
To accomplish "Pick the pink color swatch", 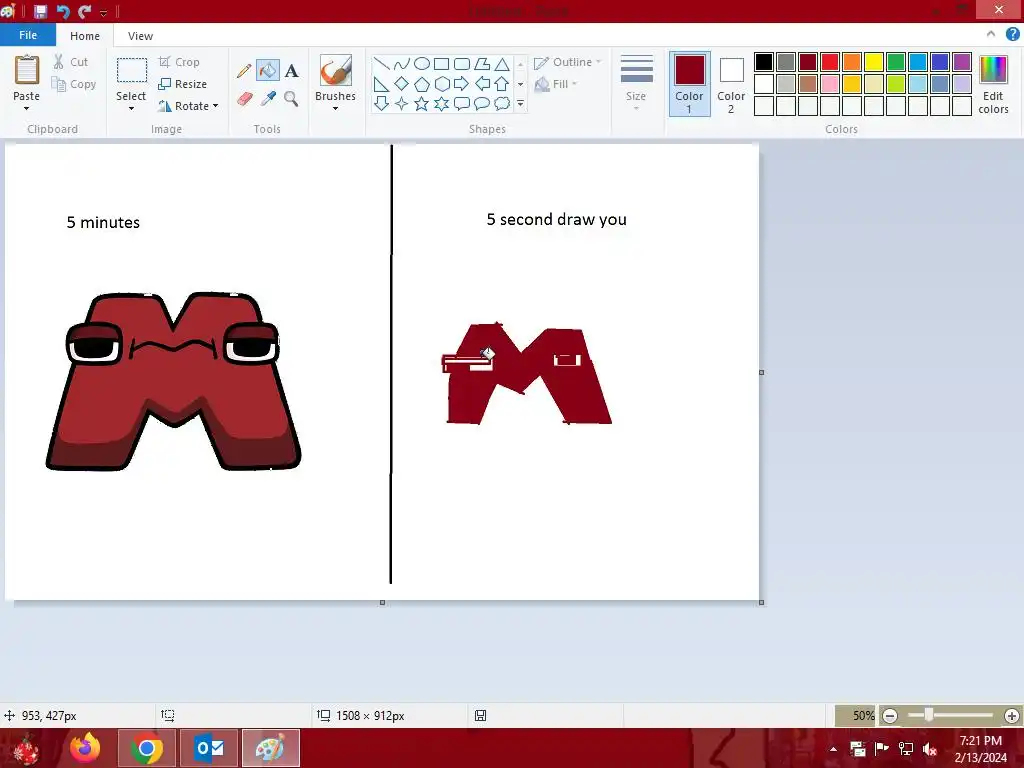I will click(x=830, y=84).
